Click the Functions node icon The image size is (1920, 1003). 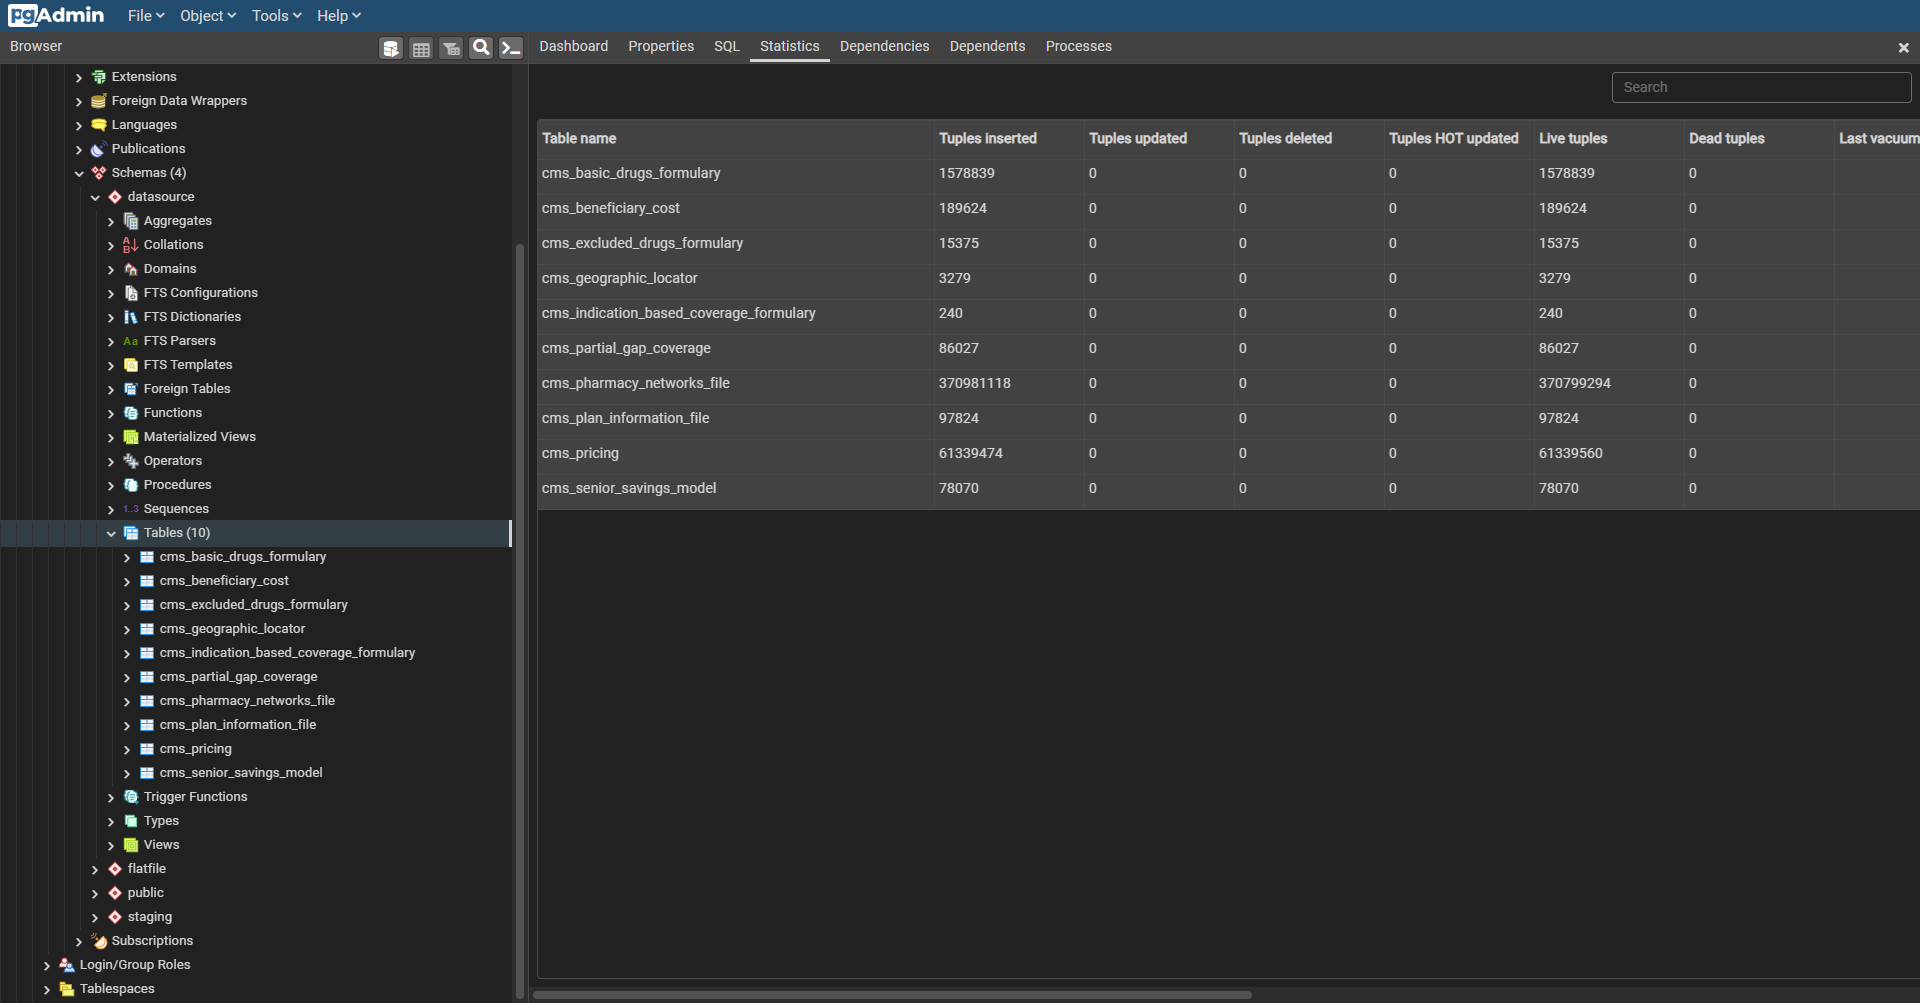(x=131, y=413)
